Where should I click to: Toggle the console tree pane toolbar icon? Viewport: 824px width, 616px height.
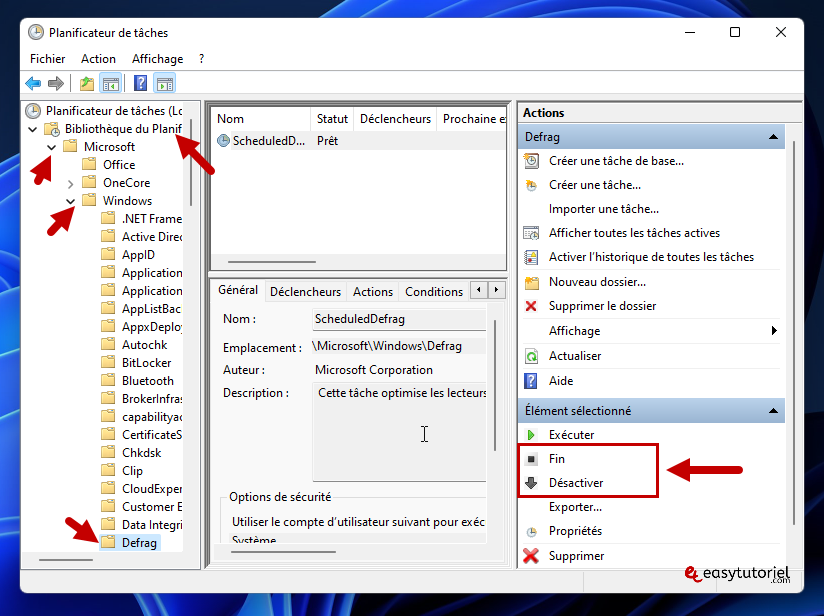(x=111, y=83)
